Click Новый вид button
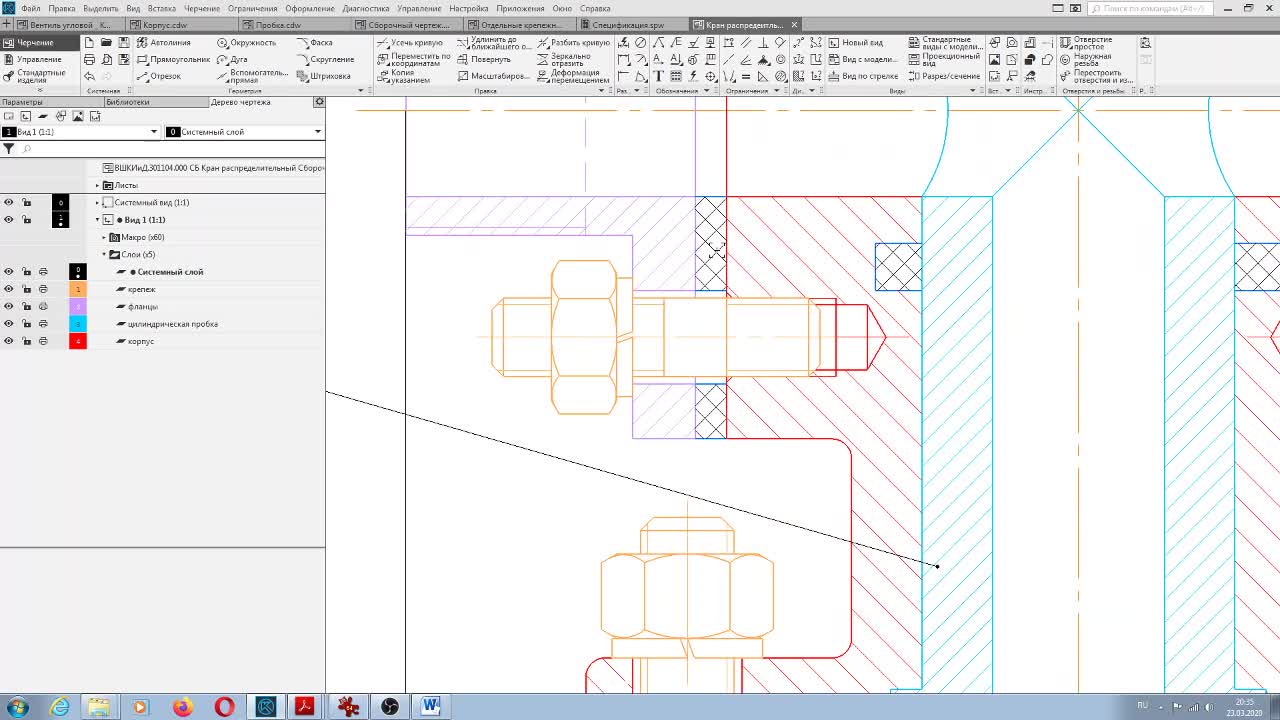This screenshot has height=720, width=1280. pos(855,43)
